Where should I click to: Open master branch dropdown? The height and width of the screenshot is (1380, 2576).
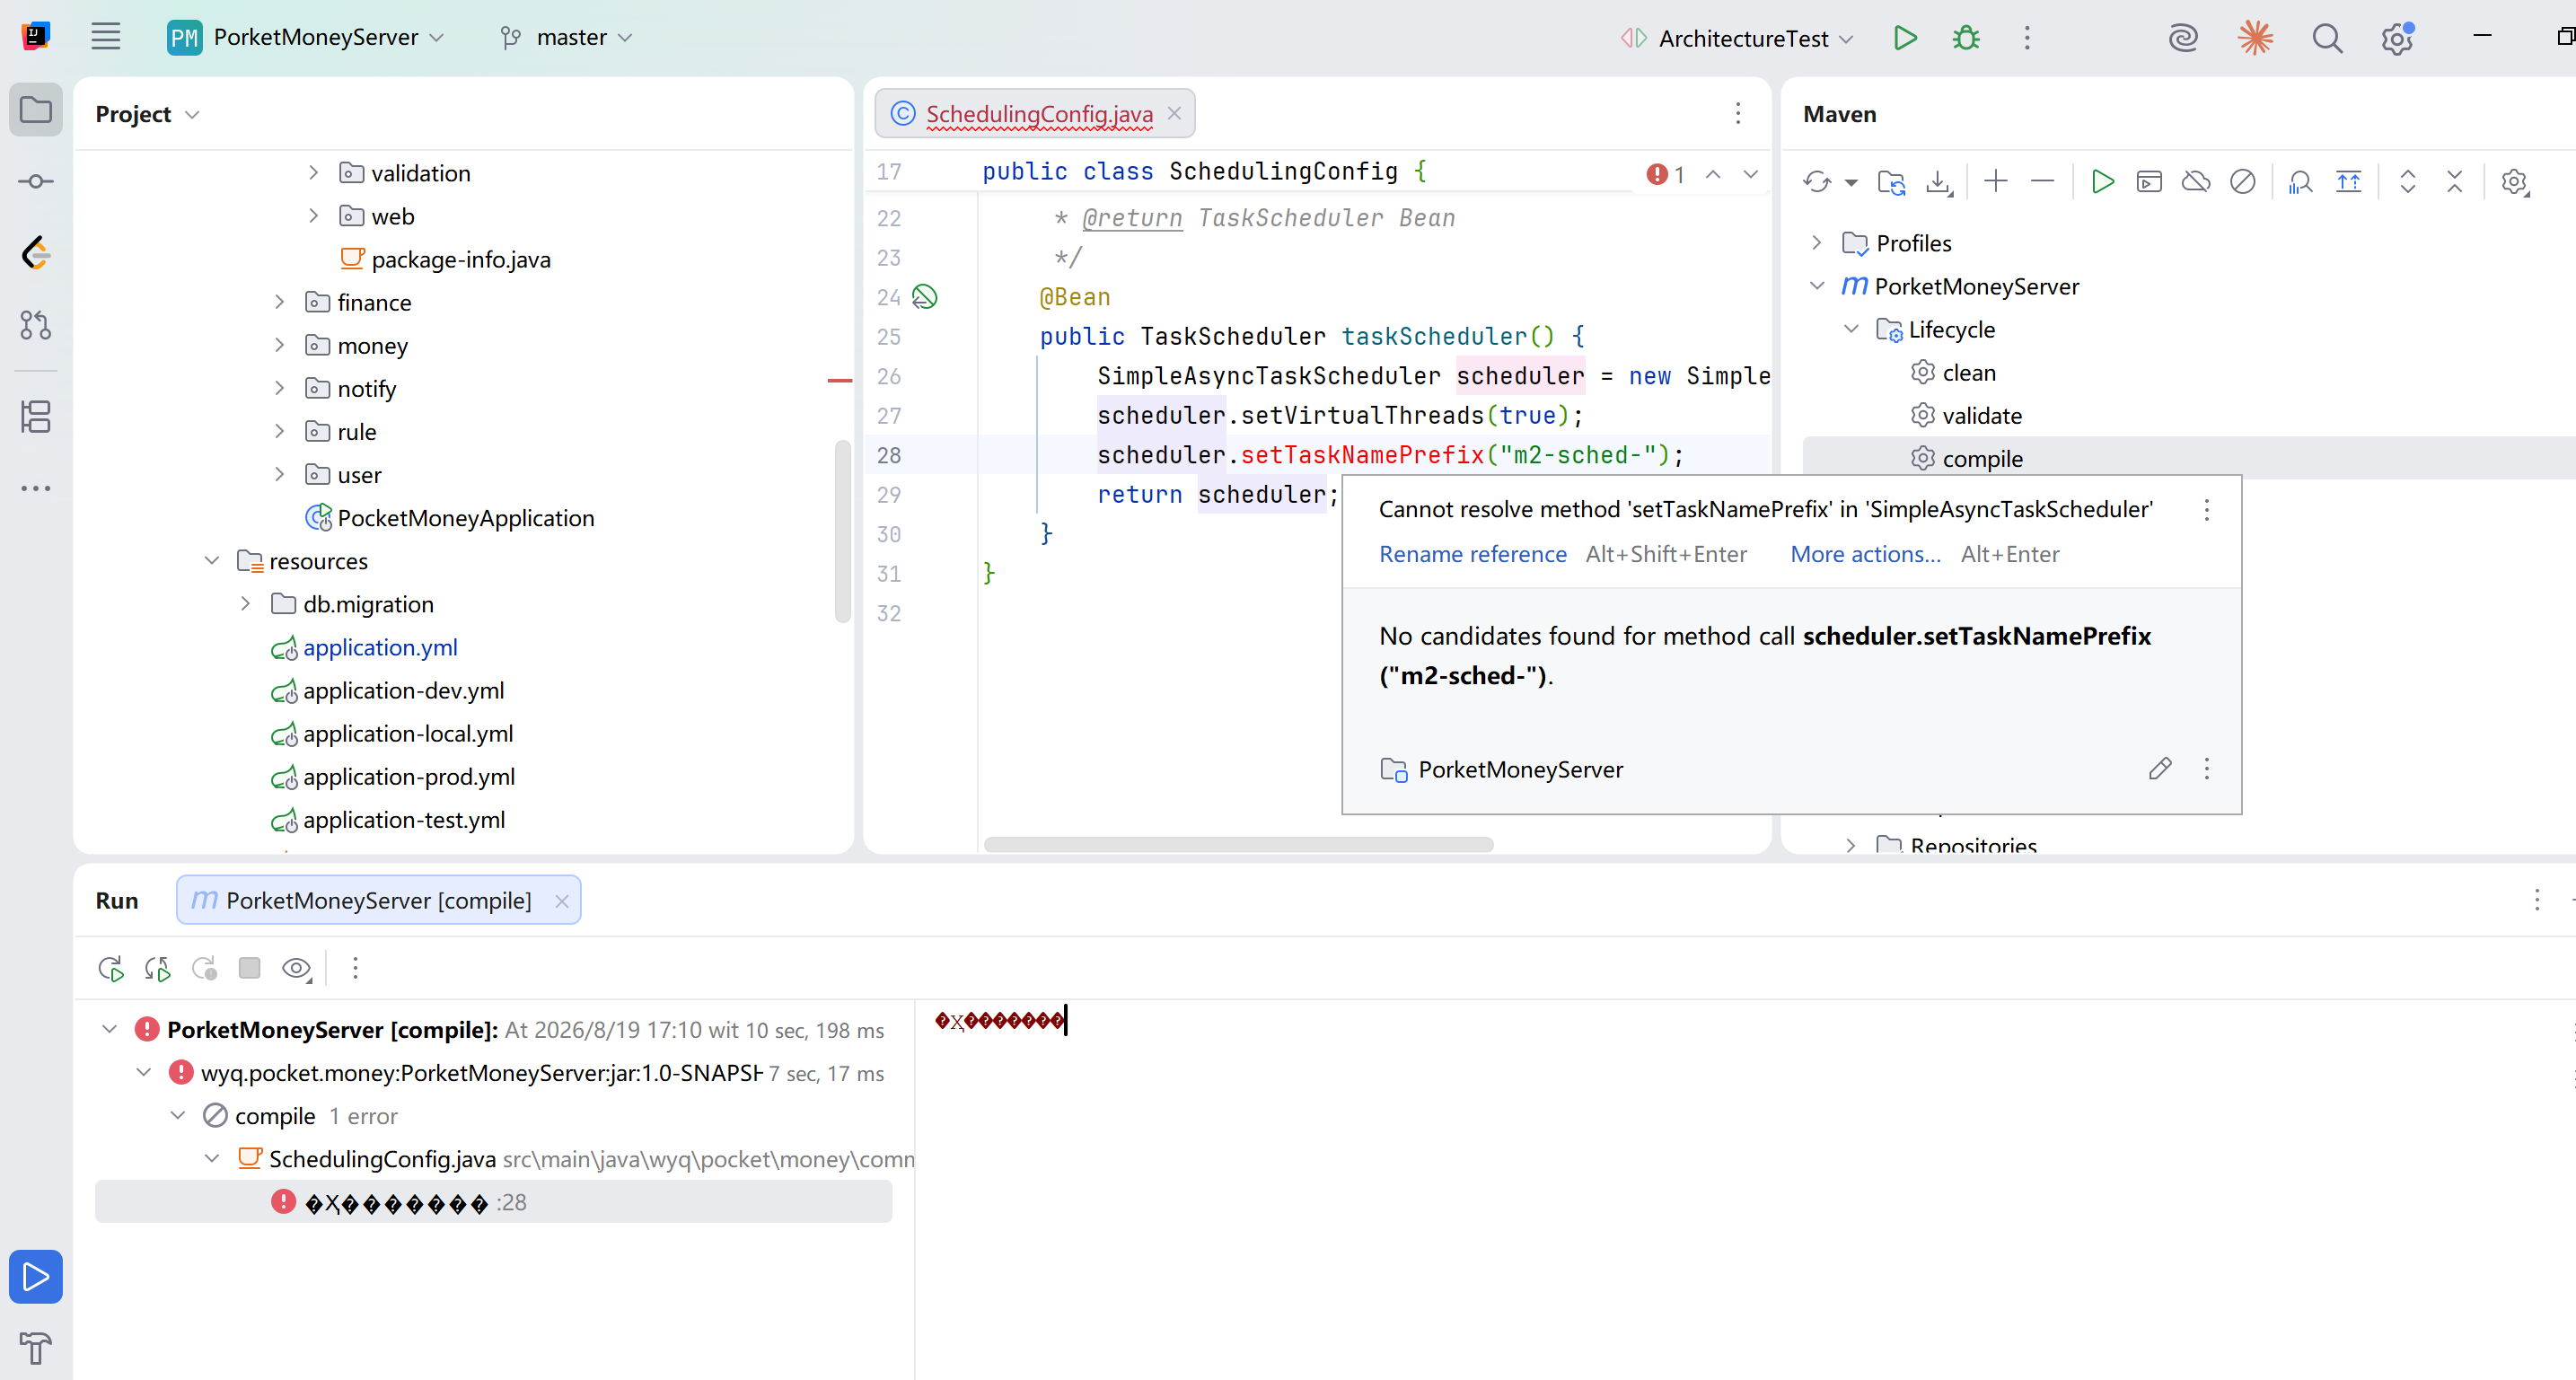[x=567, y=38]
